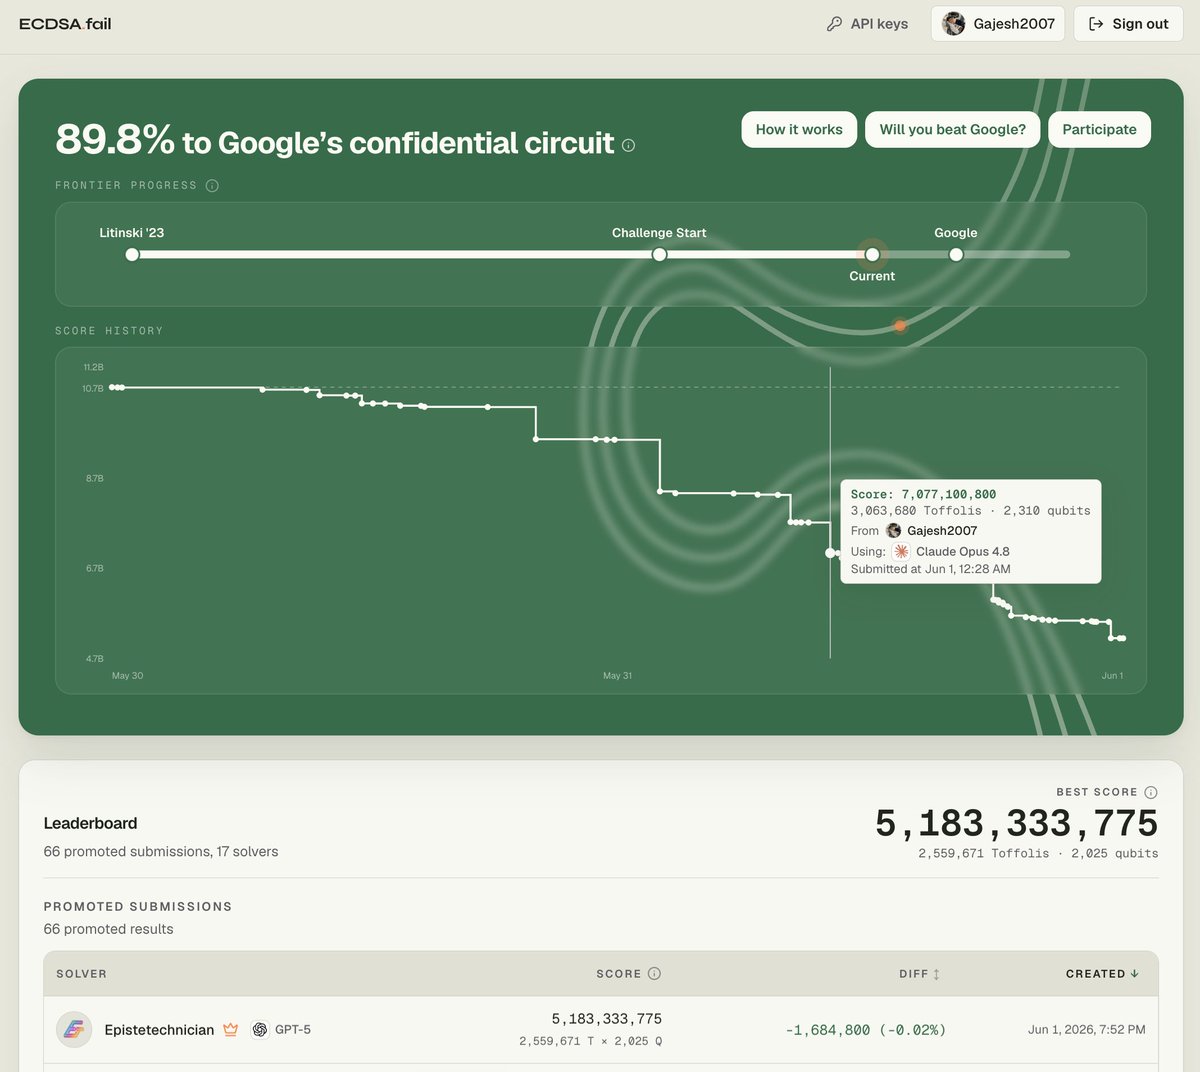Viewport: 1200px width, 1072px height.
Task: Click the Gajesh2007 avatar in header
Action: 954,24
